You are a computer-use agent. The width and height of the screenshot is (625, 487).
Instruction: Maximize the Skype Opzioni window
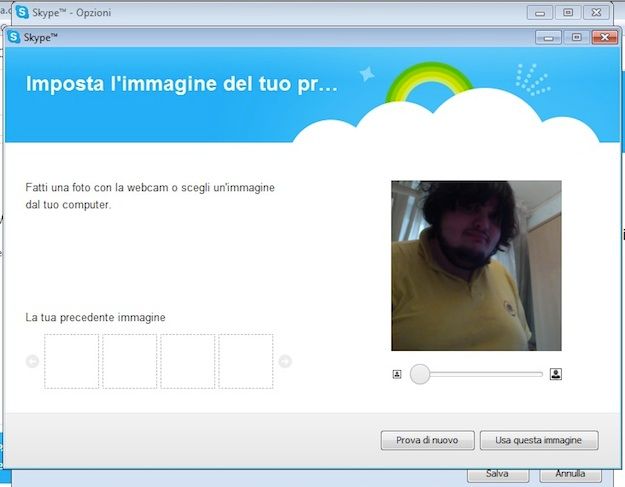click(568, 13)
